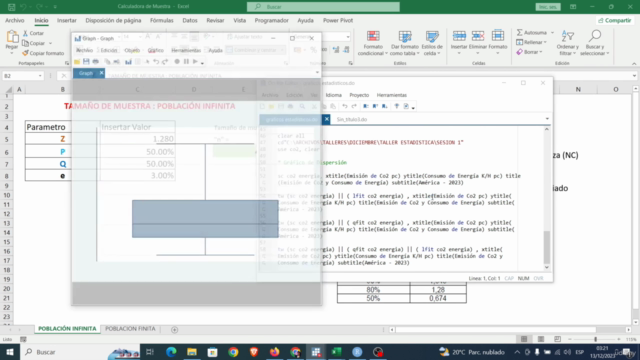Switch to Page Break Preview in status bar

coord(558,339)
